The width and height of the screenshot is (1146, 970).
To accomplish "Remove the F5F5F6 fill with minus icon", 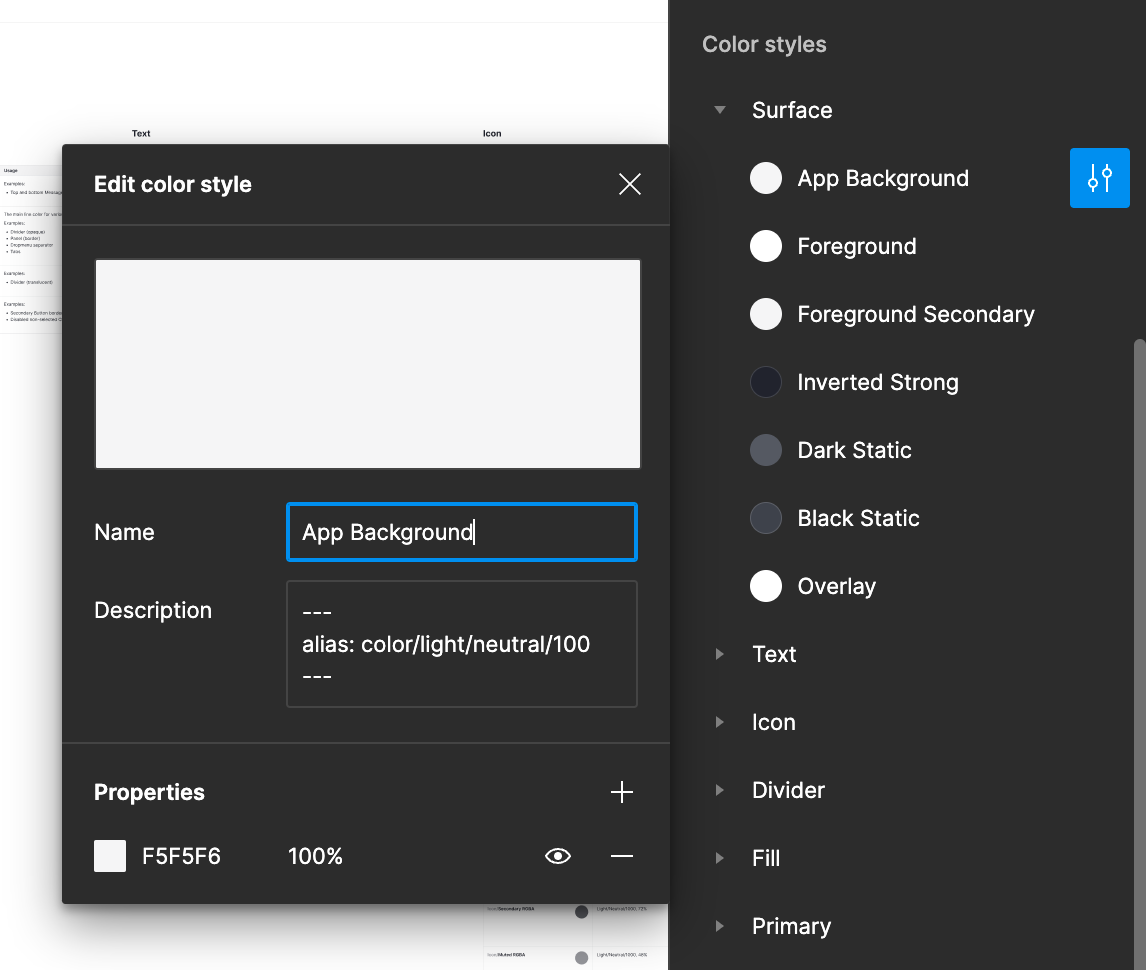I will tap(621, 856).
